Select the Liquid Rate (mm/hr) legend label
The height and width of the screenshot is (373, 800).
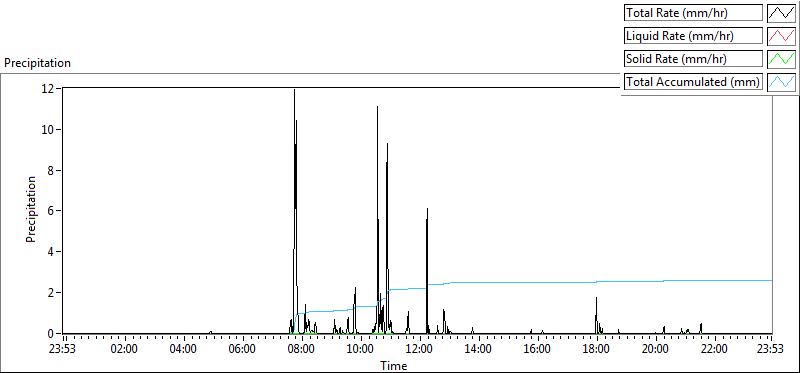click(x=693, y=36)
